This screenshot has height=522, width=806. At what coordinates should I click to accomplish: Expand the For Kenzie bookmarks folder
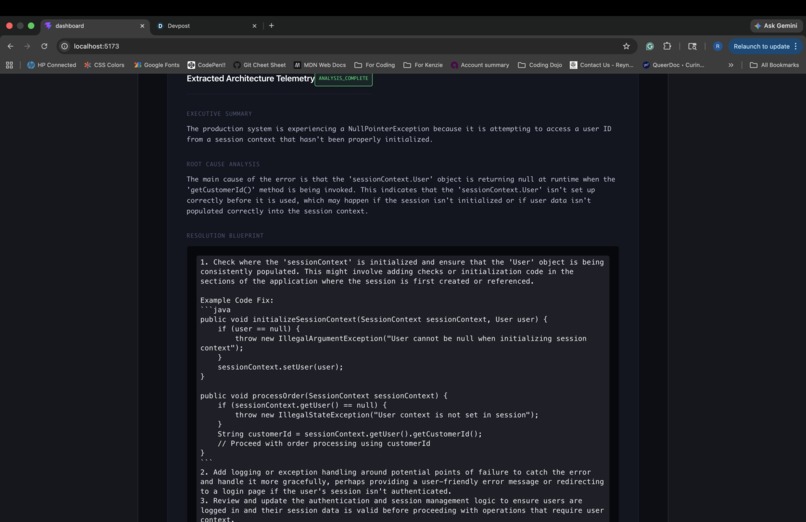(x=423, y=65)
